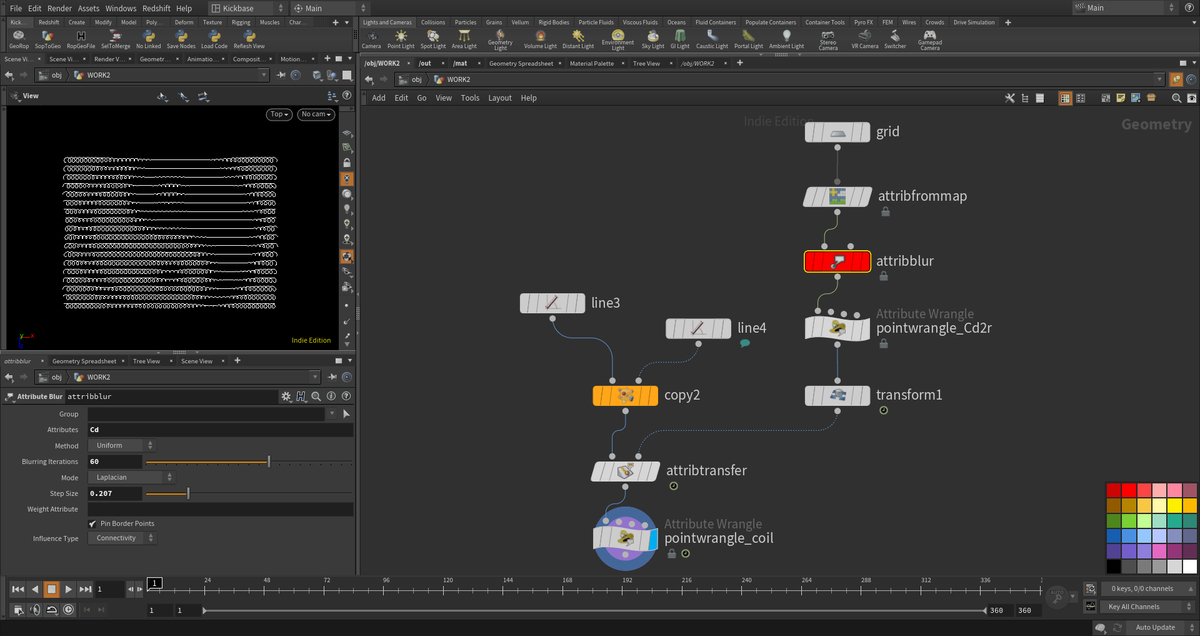Add a Point Light from the shelf
This screenshot has width=1200, height=636.
[x=400, y=39]
